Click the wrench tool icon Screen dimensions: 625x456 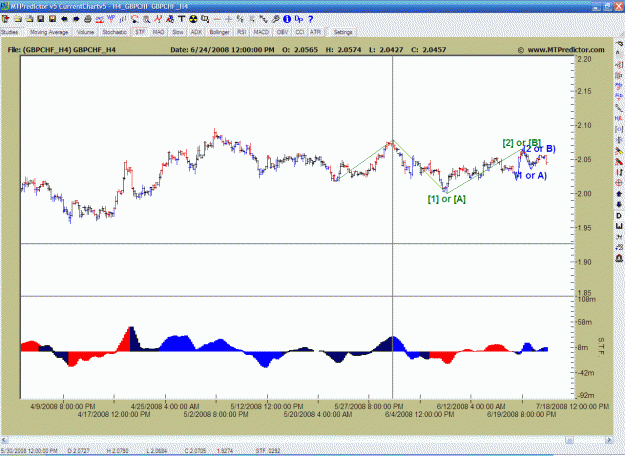[x=275, y=19]
